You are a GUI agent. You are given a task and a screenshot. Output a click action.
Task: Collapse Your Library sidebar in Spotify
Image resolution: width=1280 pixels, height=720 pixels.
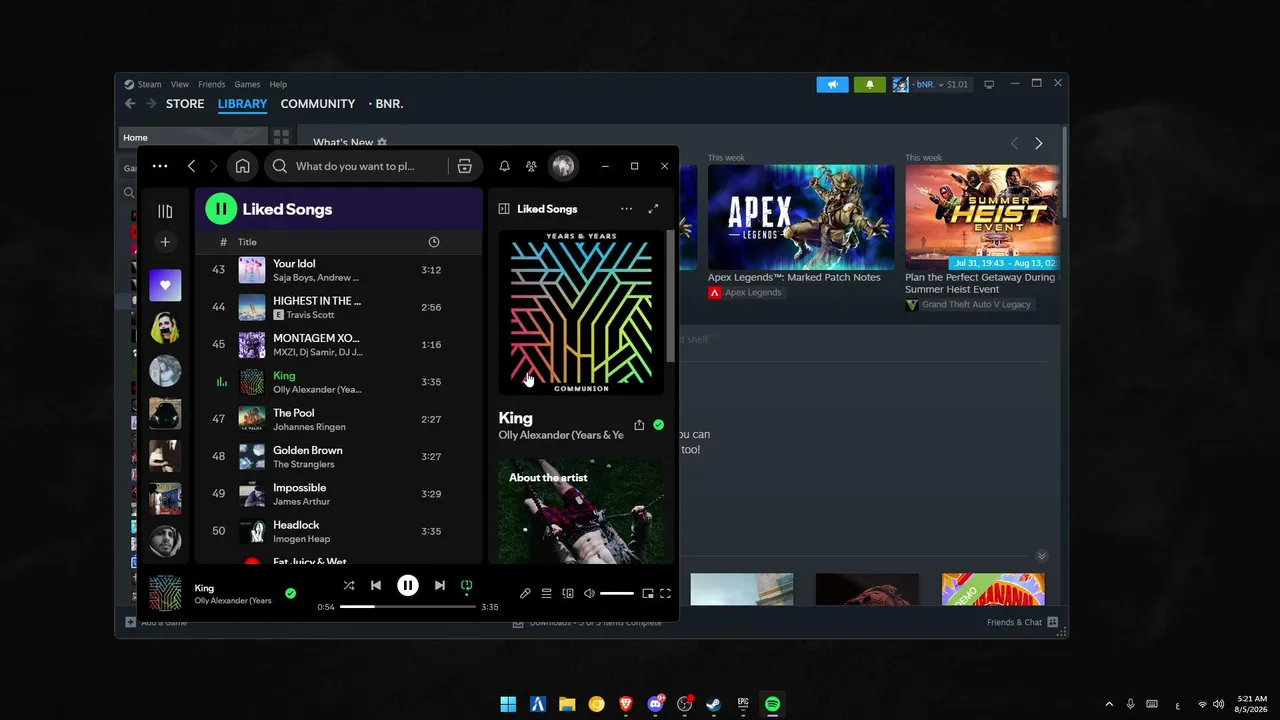(165, 211)
